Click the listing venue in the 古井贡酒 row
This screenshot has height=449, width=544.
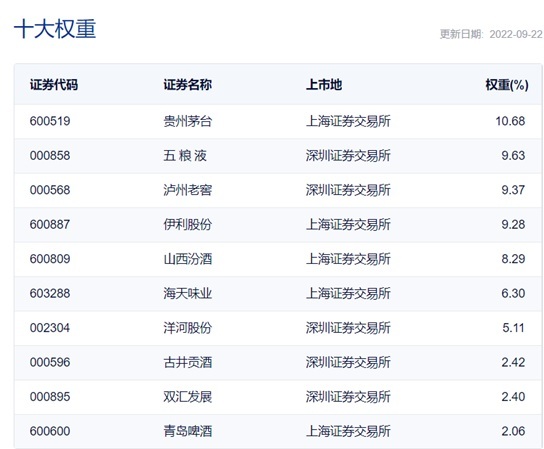coord(348,362)
